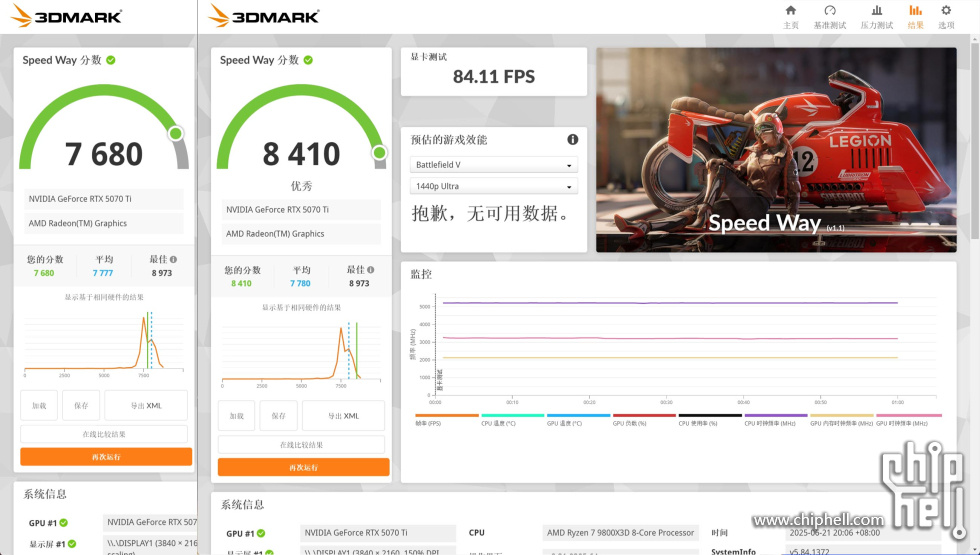Click gauge knob on the 8 410 score dial
Viewport: 980px width, 555px height.
pyautogui.click(x=379, y=152)
